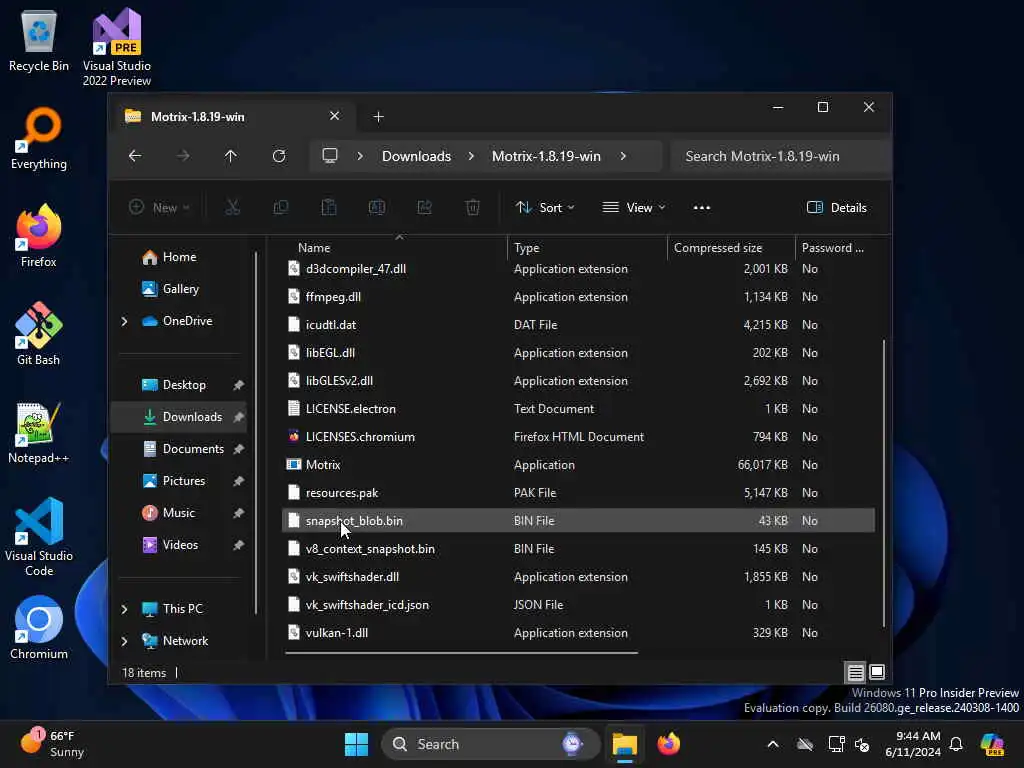Image resolution: width=1024 pixels, height=768 pixels.
Task: Open the See more ellipsis menu
Action: 701,208
